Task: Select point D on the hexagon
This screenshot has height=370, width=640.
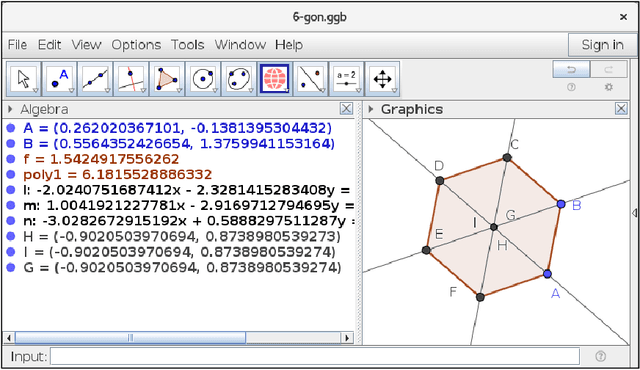Action: [440, 180]
